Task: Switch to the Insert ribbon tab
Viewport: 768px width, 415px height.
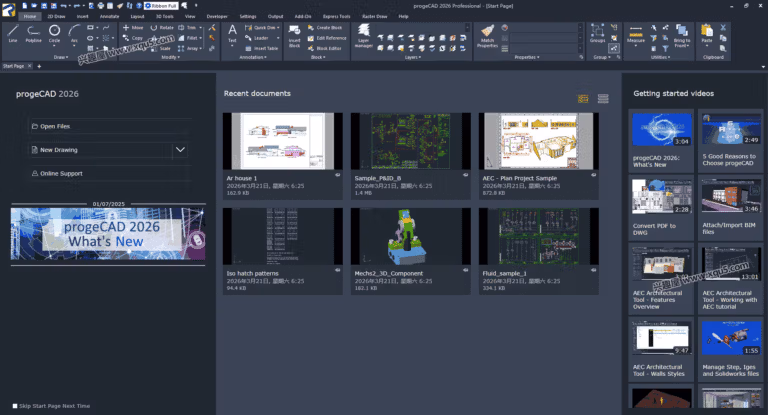Action: pyautogui.click(x=83, y=17)
